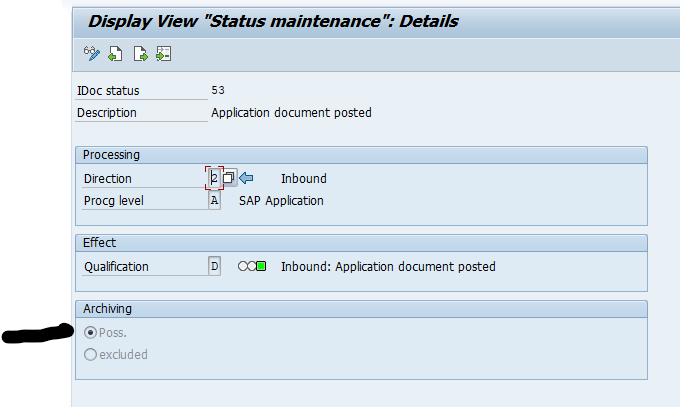Click the Direction input field

pos(214,178)
